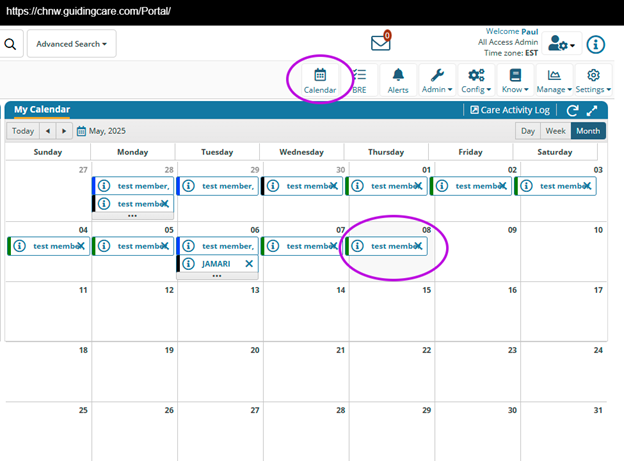Screen dimensions: 624x461
Task: Go to the next month arrow
Action: click(64, 131)
